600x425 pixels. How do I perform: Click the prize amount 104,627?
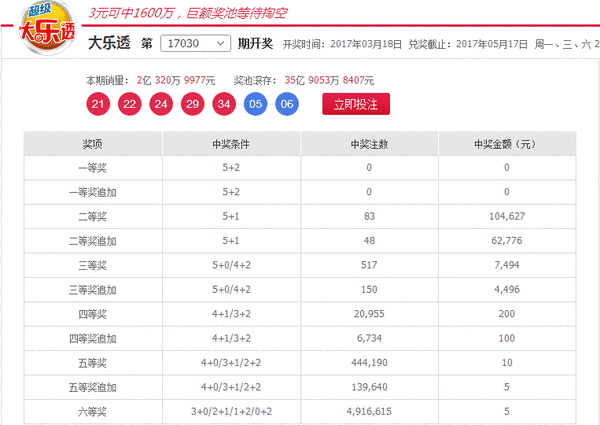coord(507,217)
